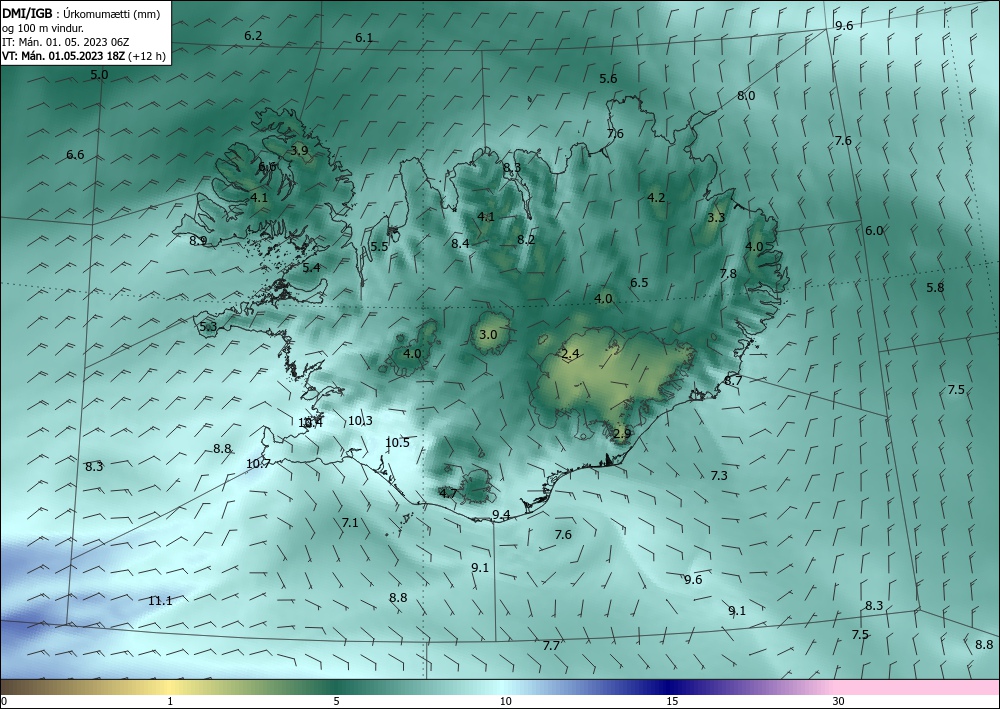Click the 8.0 value label
1000x709 pixels.
746,96
